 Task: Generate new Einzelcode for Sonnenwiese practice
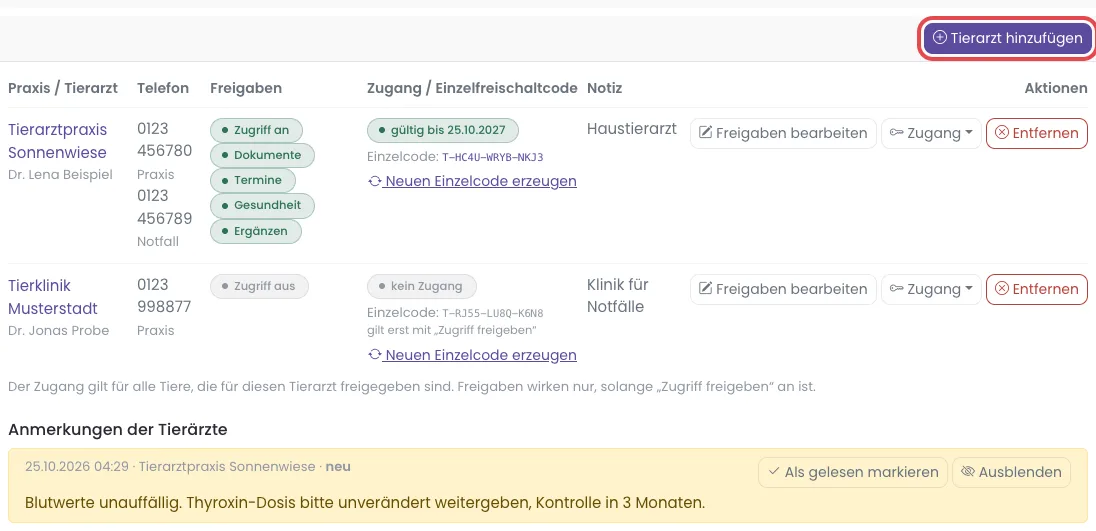pyautogui.click(x=473, y=181)
